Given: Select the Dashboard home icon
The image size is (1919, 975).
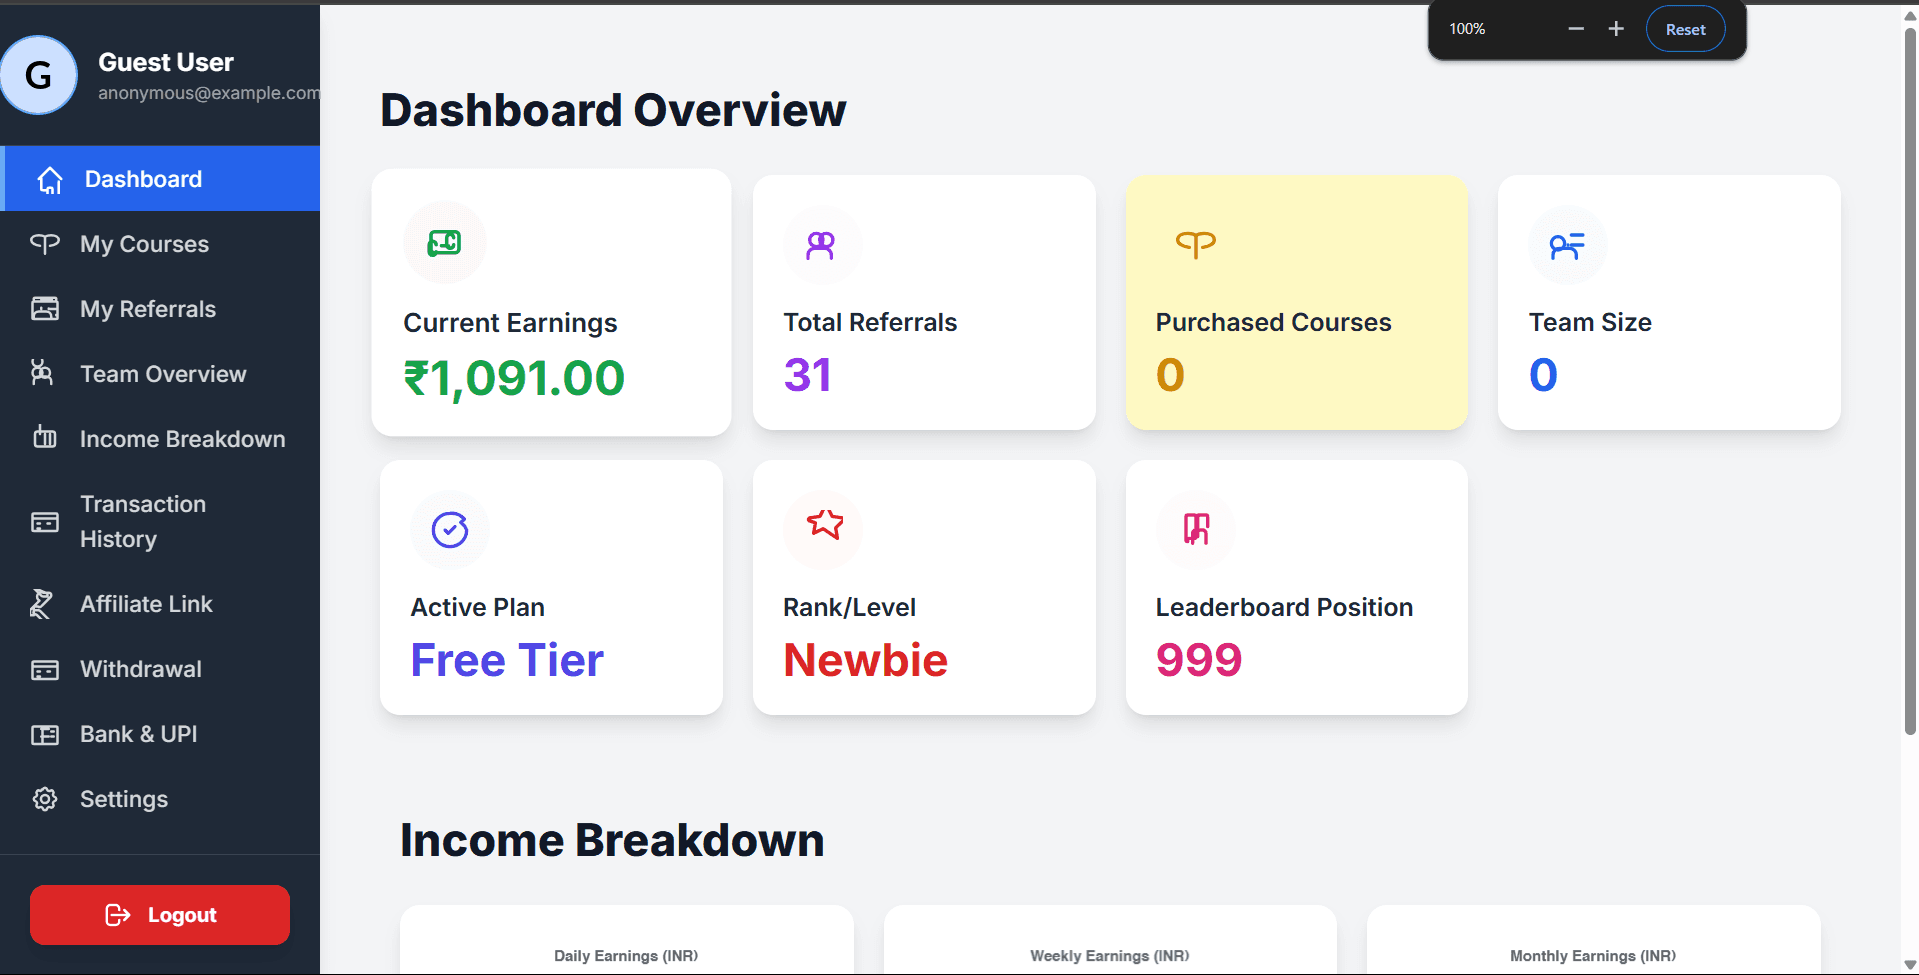Looking at the screenshot, I should (x=47, y=180).
